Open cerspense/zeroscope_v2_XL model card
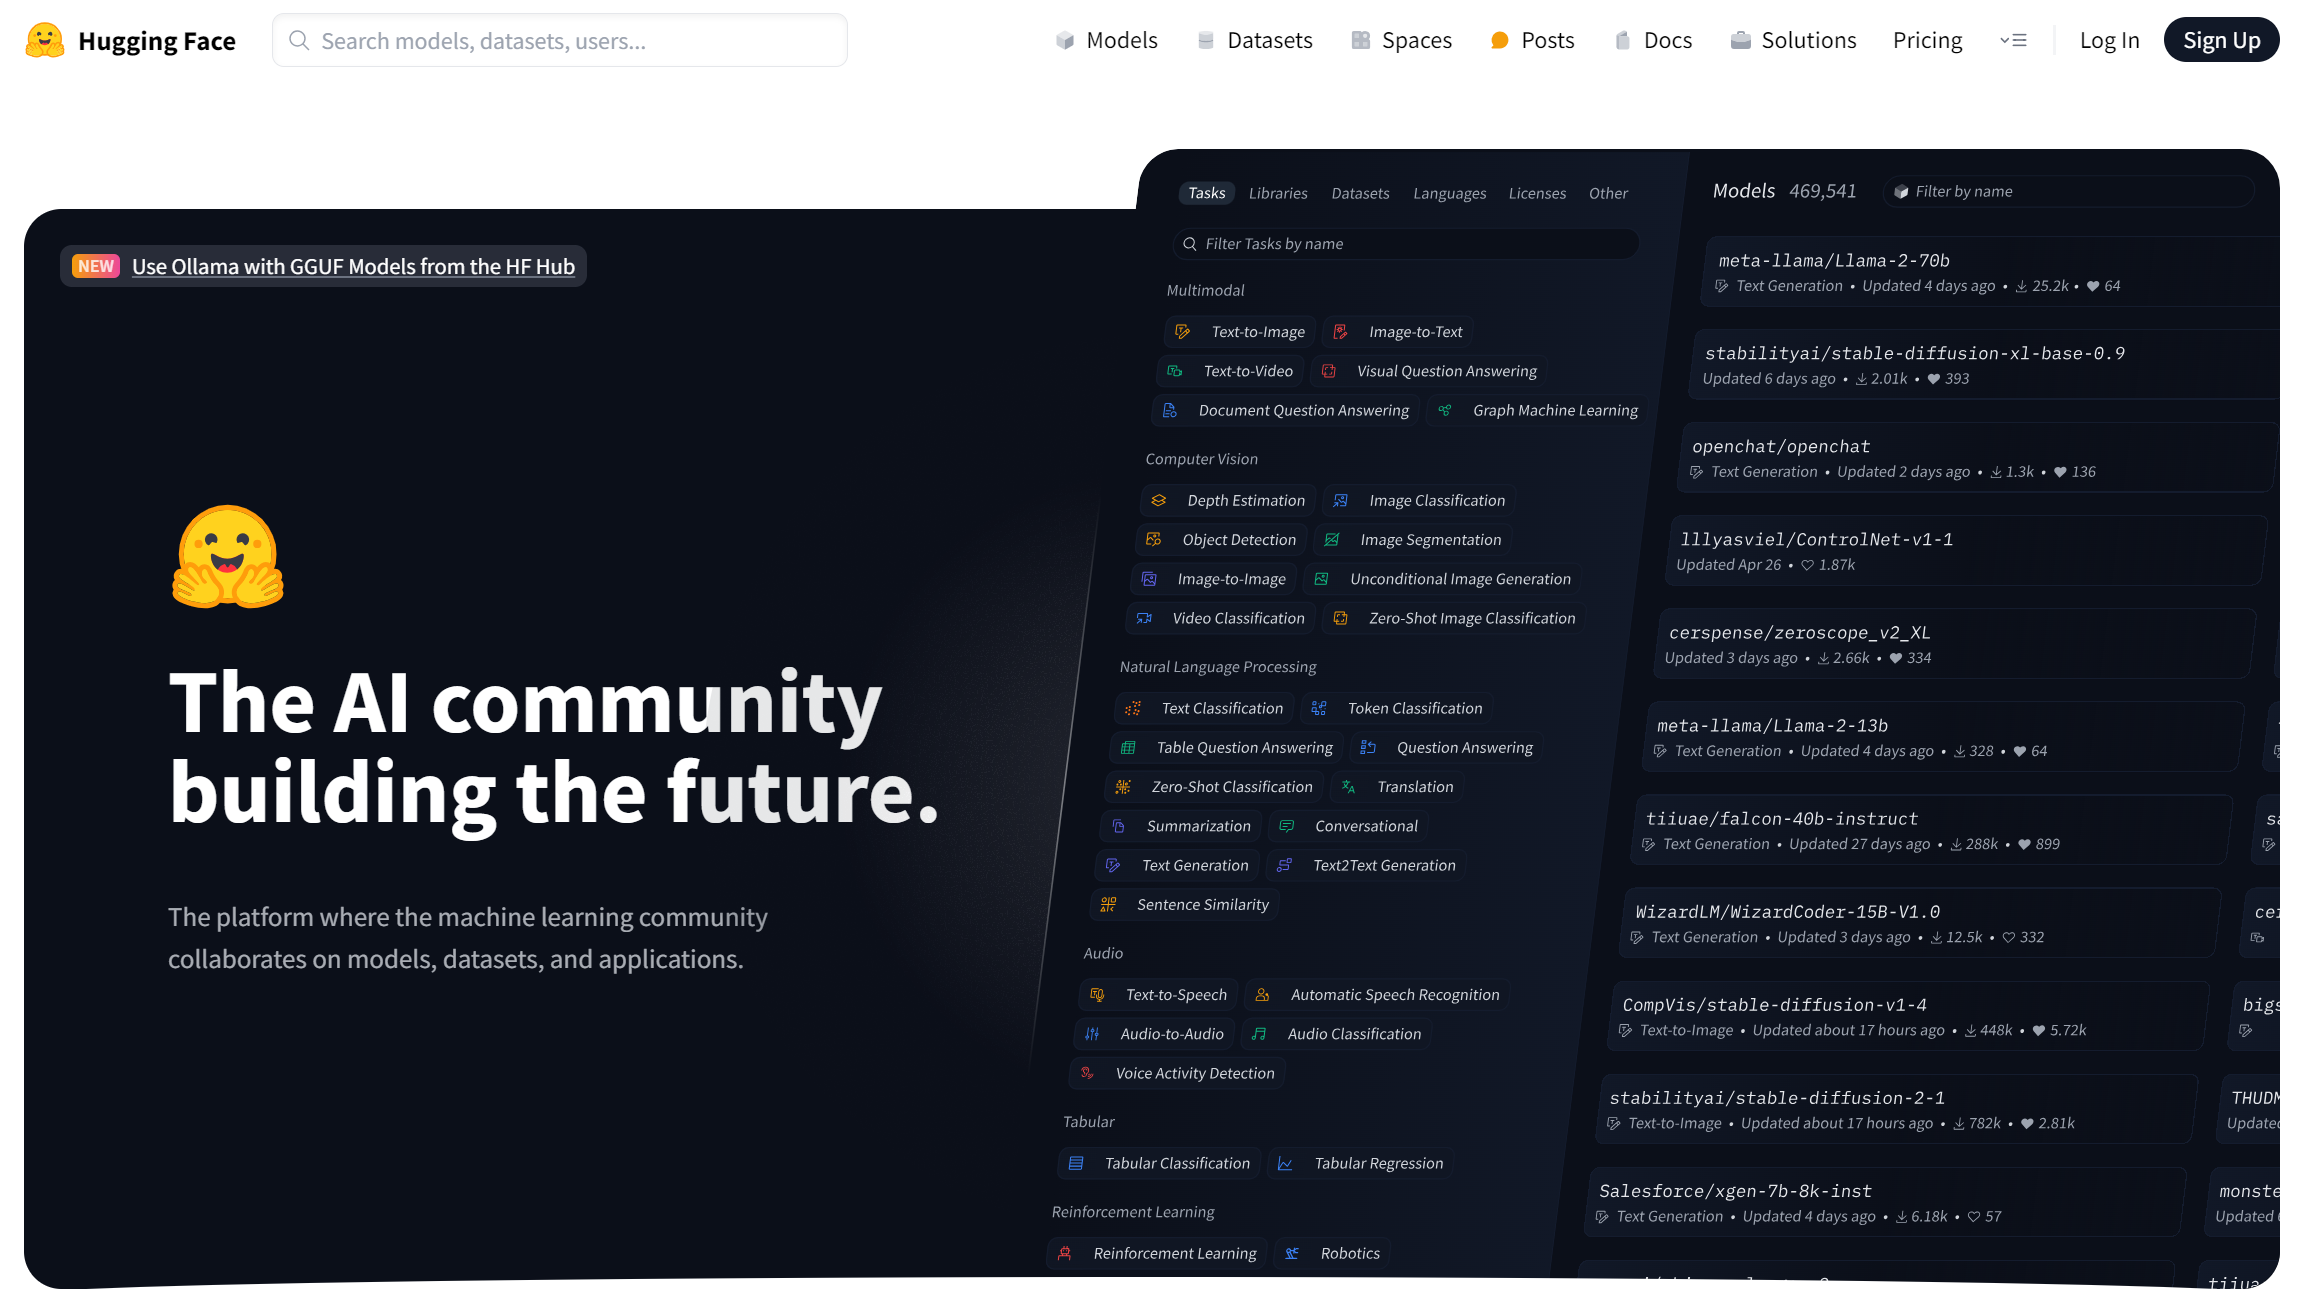The image size is (2305, 1300). pos(1955,644)
